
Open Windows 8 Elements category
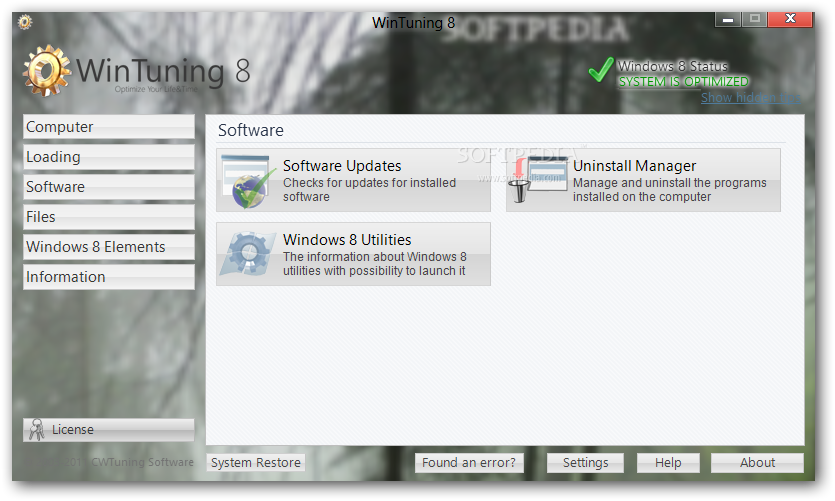click(x=109, y=247)
